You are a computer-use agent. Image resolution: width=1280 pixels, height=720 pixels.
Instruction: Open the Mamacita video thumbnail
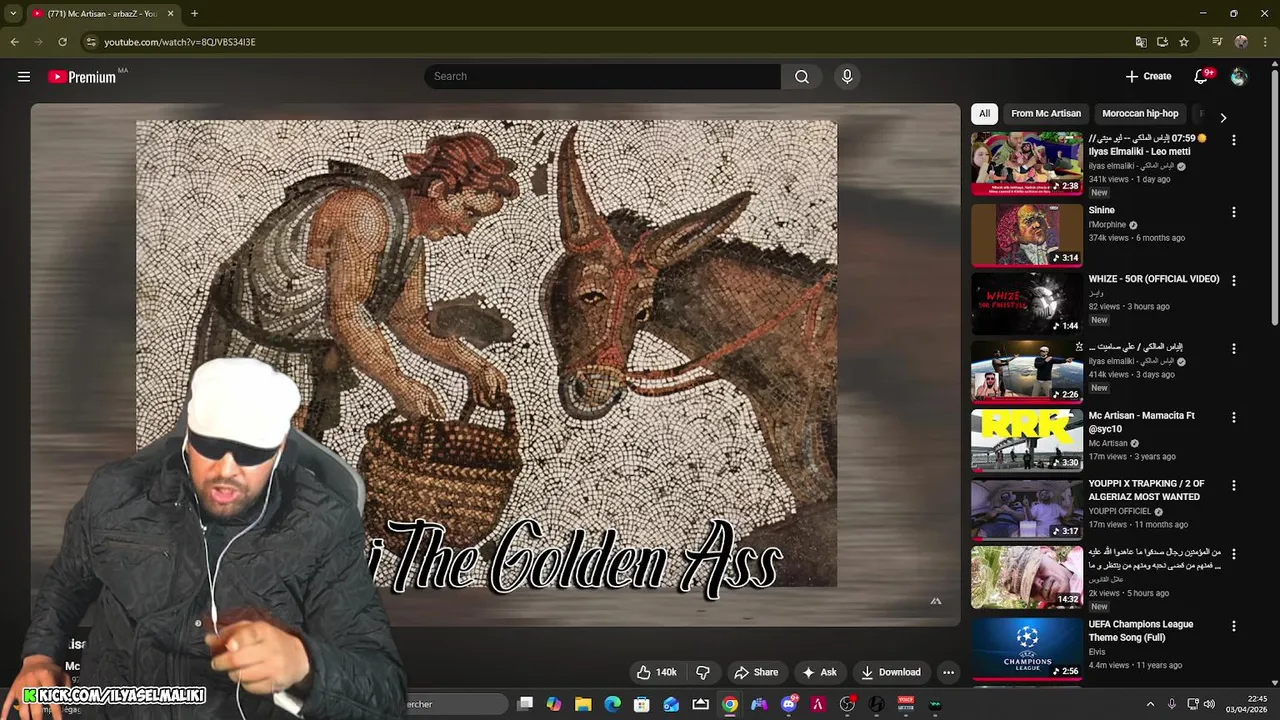pos(1027,440)
